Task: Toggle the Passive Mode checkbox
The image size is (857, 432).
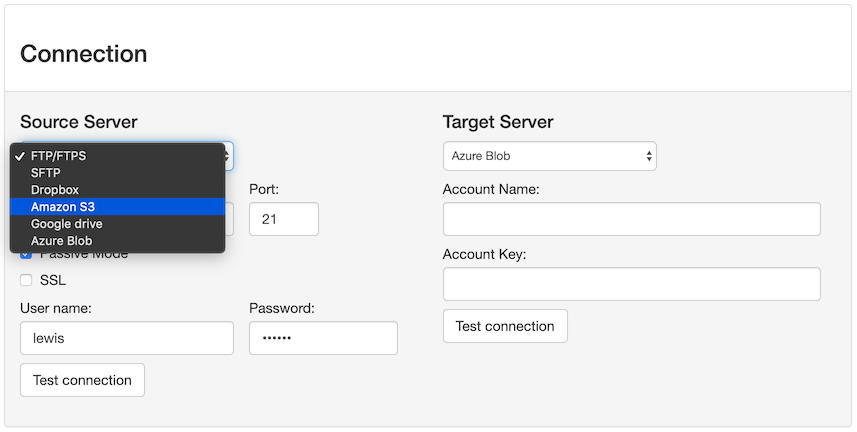Action: [x=26, y=254]
